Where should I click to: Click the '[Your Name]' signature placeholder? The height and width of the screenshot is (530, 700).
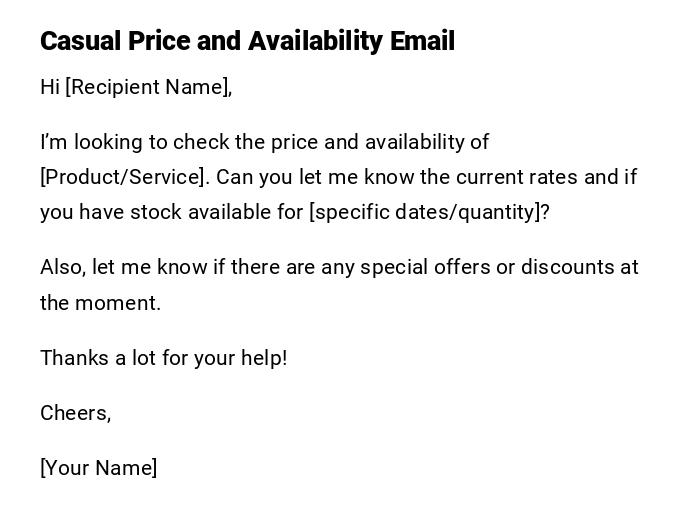pos(98,468)
